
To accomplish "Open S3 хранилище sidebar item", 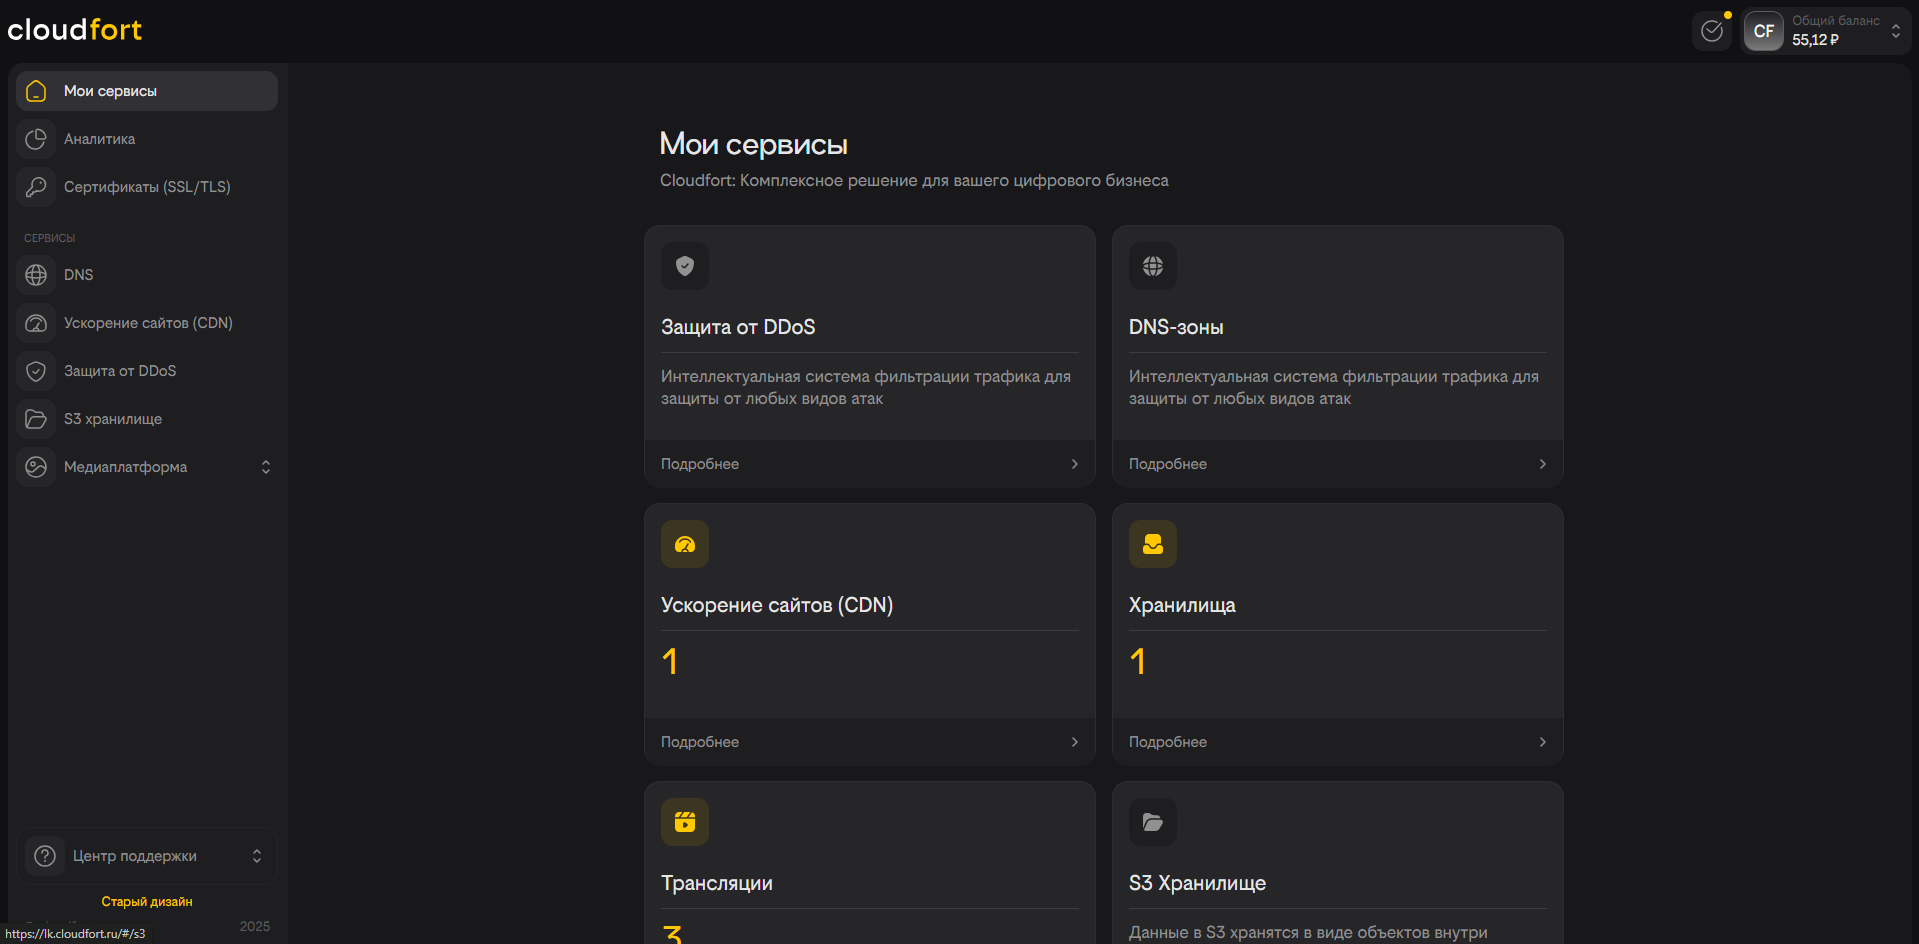I will (112, 419).
